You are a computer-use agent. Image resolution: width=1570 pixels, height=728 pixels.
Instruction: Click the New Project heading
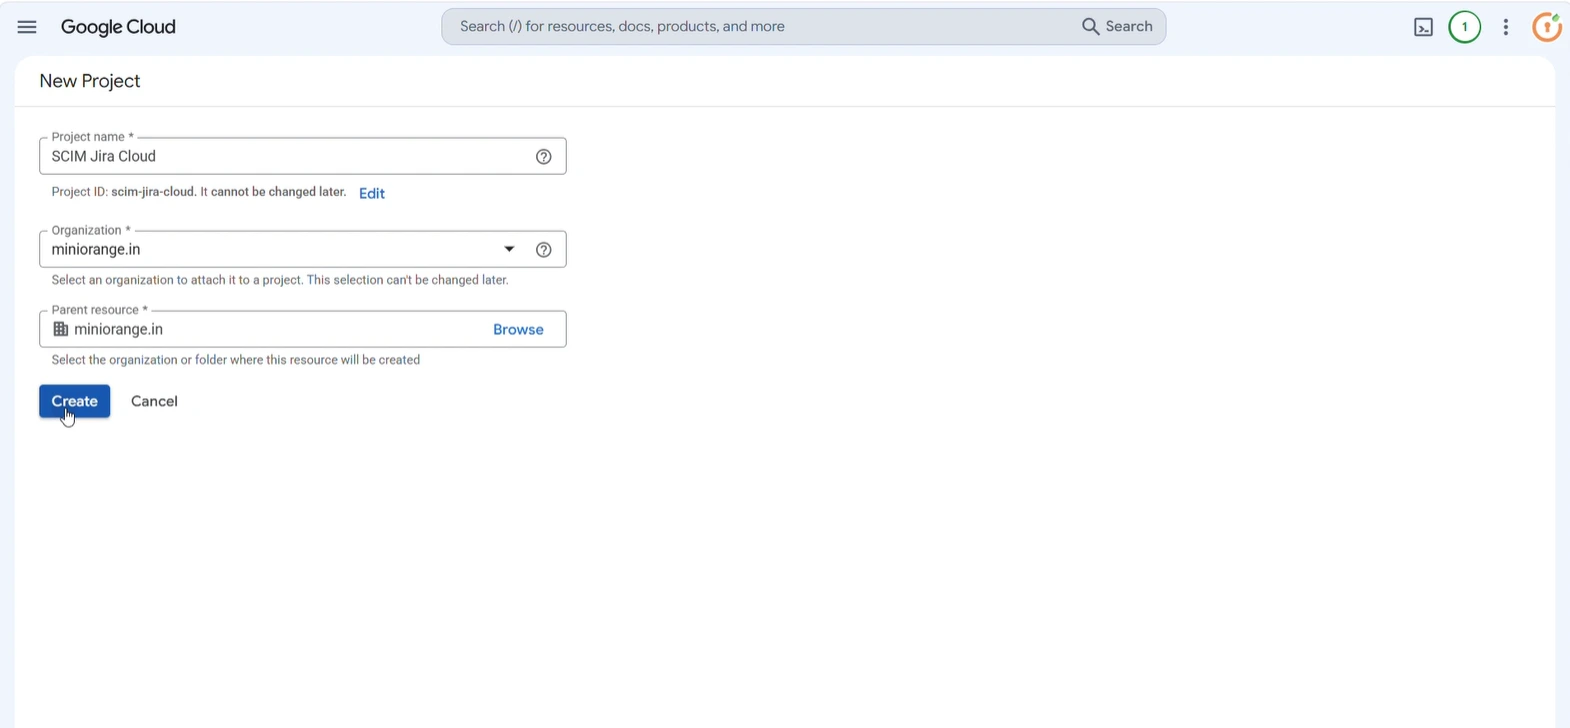pyautogui.click(x=90, y=81)
